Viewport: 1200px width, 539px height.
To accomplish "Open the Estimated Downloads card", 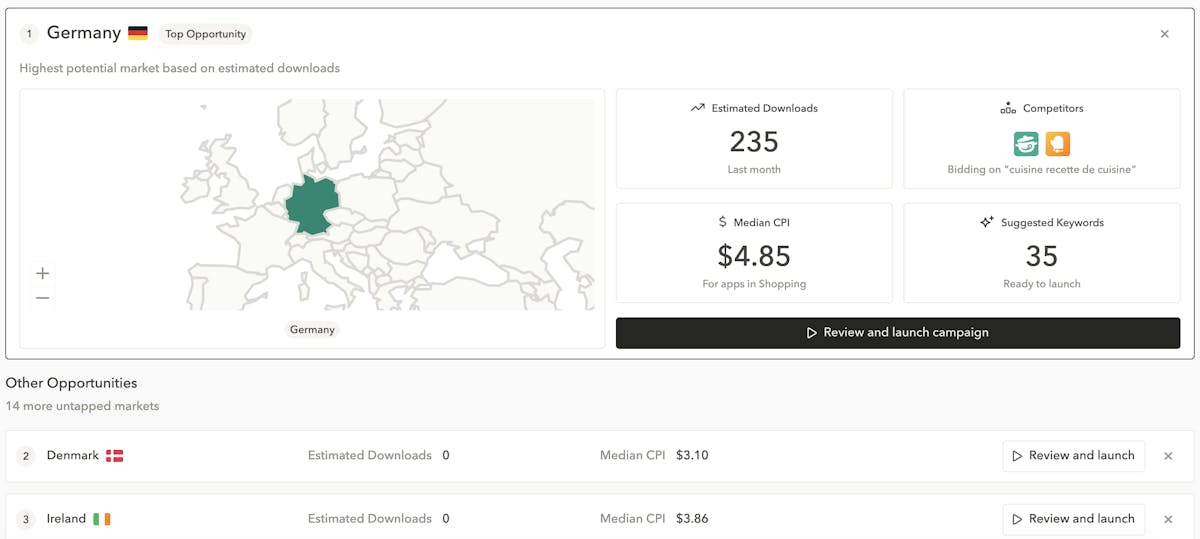I will [754, 139].
